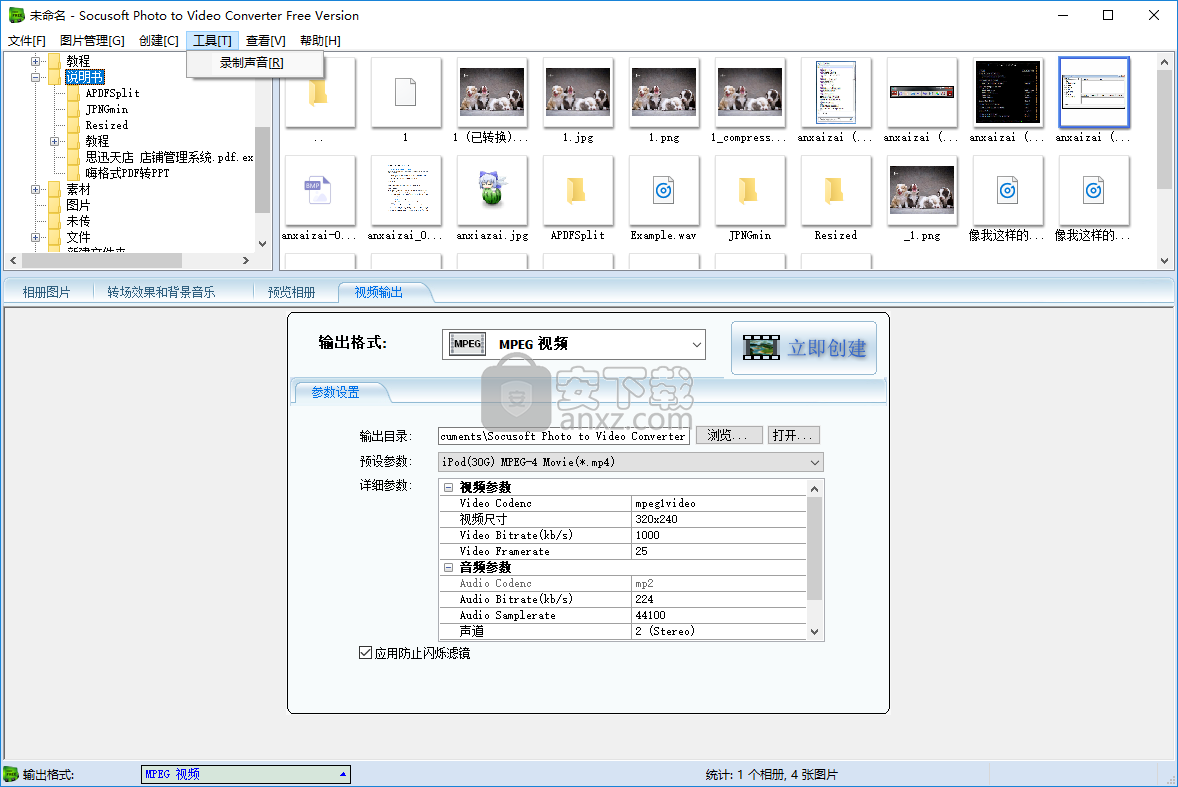1178x787 pixels.
Task: Click the output directory path field
Action: [563, 436]
